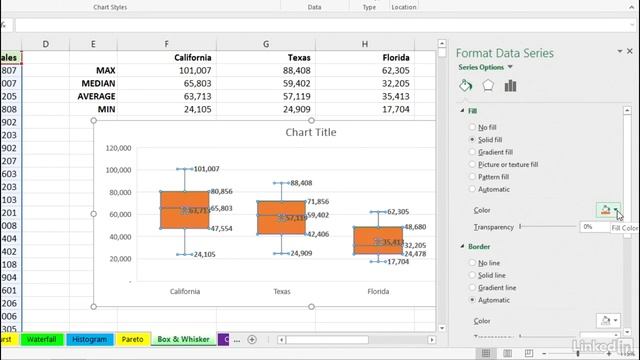
Task: Open the Border Color dropdown arrow
Action: click(616, 320)
